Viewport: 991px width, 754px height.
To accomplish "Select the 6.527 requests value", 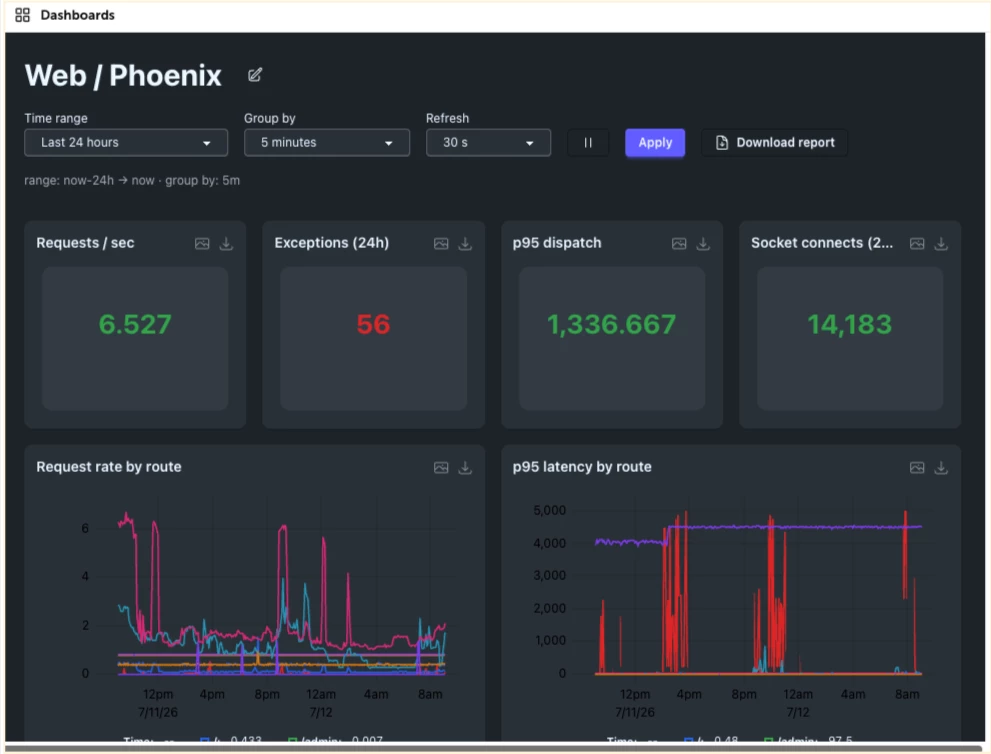I will (x=135, y=324).
